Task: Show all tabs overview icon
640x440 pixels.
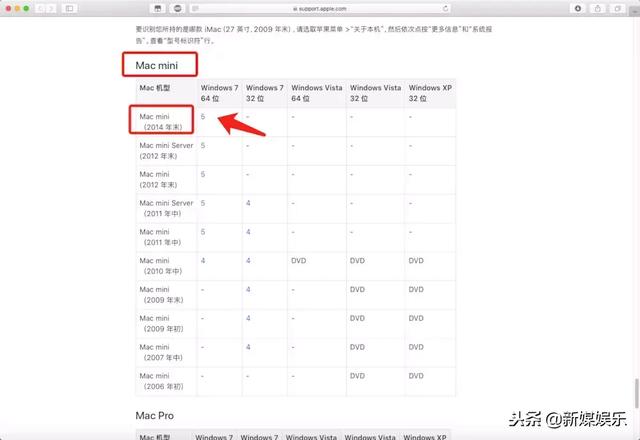Action: pyautogui.click(x=618, y=8)
